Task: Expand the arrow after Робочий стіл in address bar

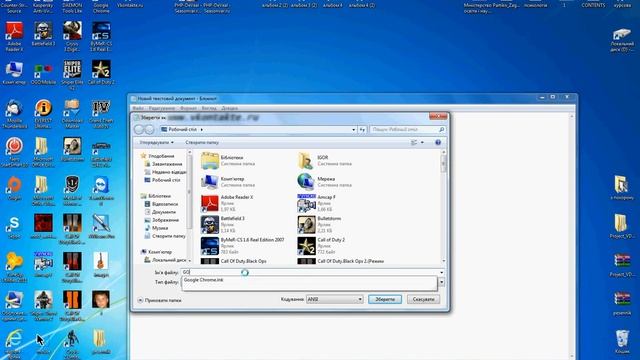Action: (202, 129)
